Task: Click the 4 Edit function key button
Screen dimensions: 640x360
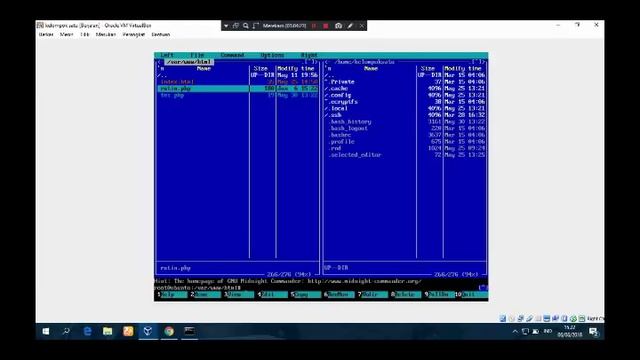Action: (272, 294)
